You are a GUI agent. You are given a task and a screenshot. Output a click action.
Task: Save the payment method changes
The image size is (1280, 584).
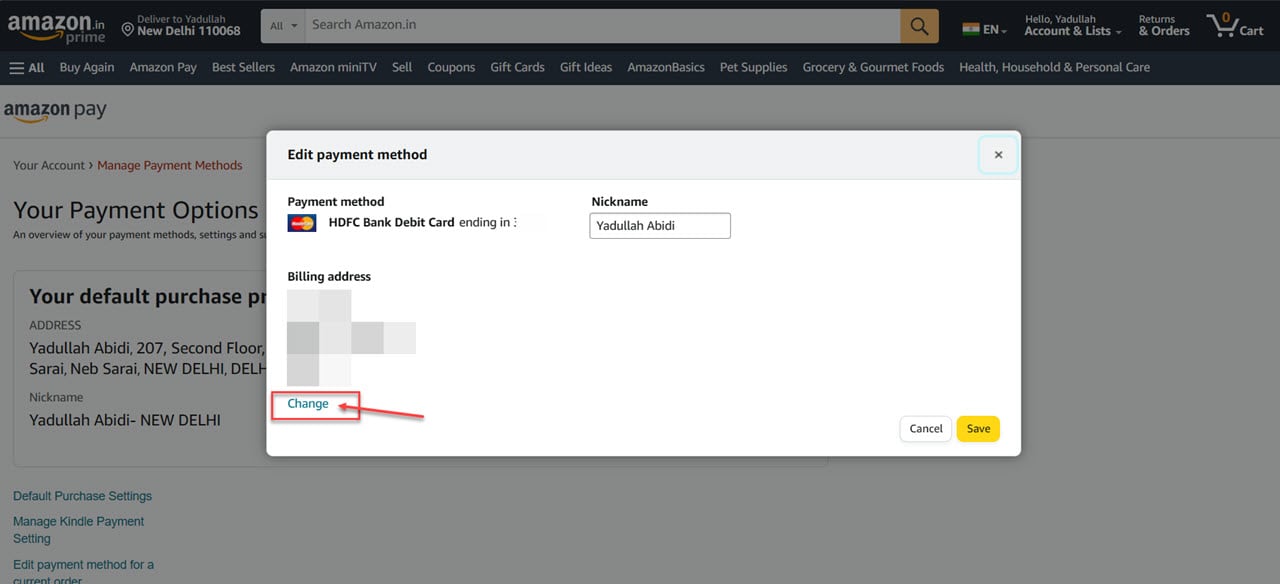point(977,428)
